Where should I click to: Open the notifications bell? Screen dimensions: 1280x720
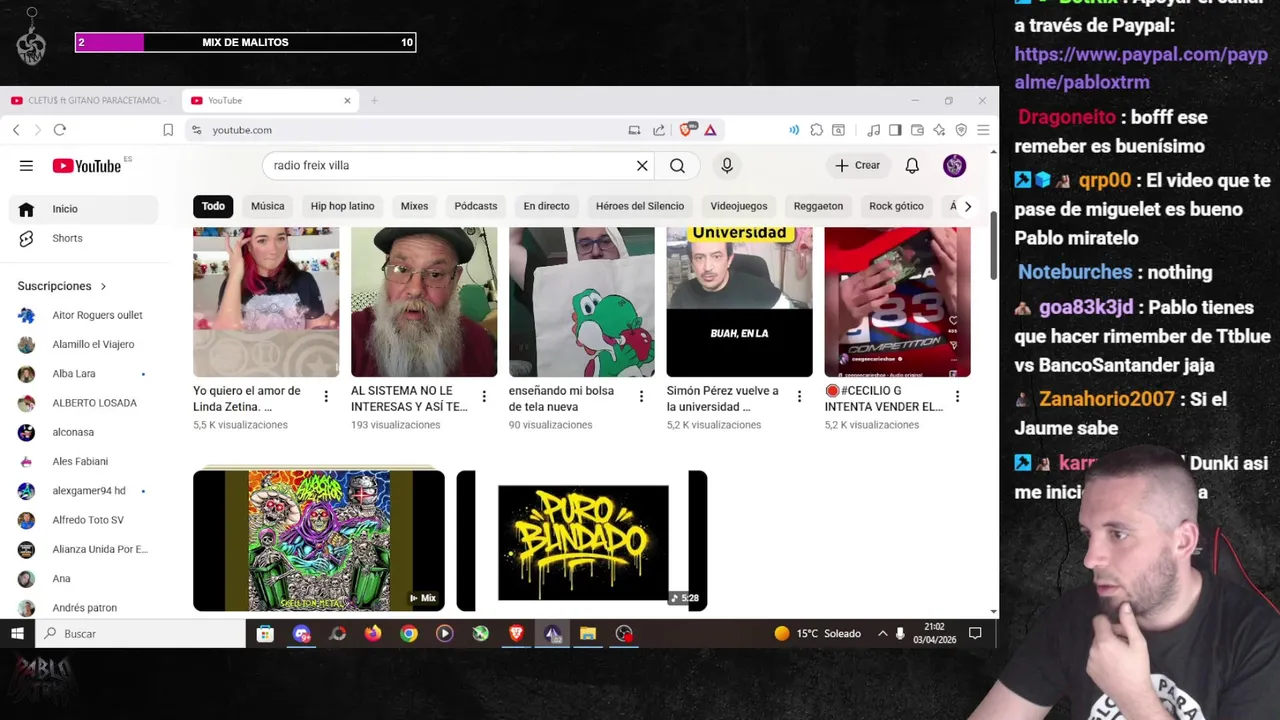pos(912,166)
